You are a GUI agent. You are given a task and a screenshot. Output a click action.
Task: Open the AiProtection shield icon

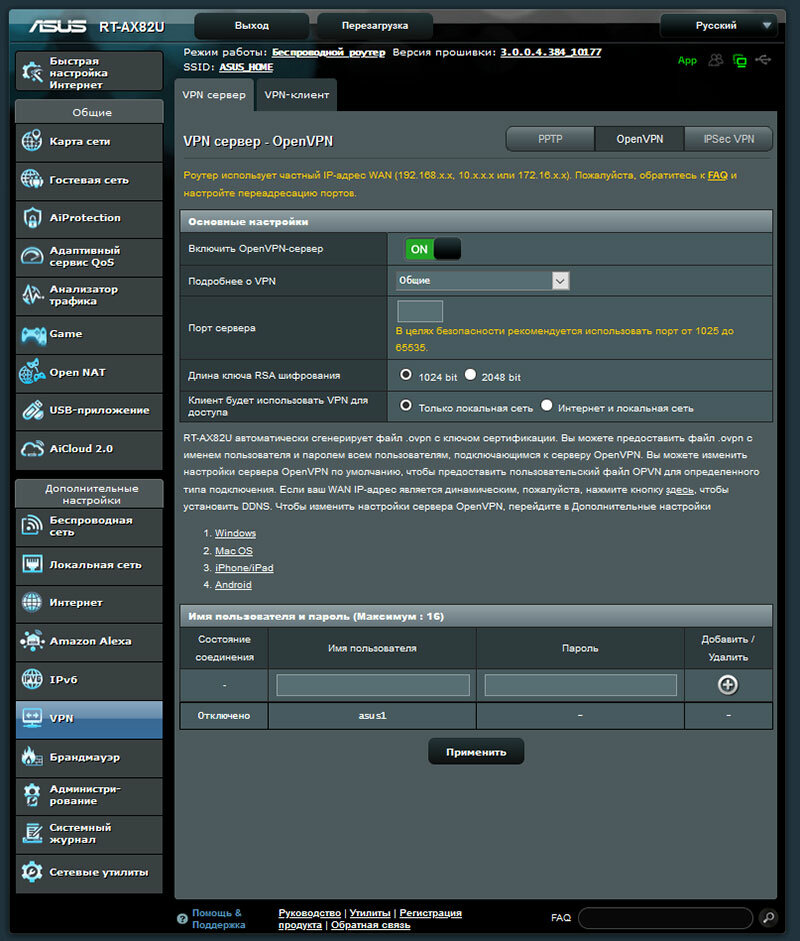click(32, 218)
